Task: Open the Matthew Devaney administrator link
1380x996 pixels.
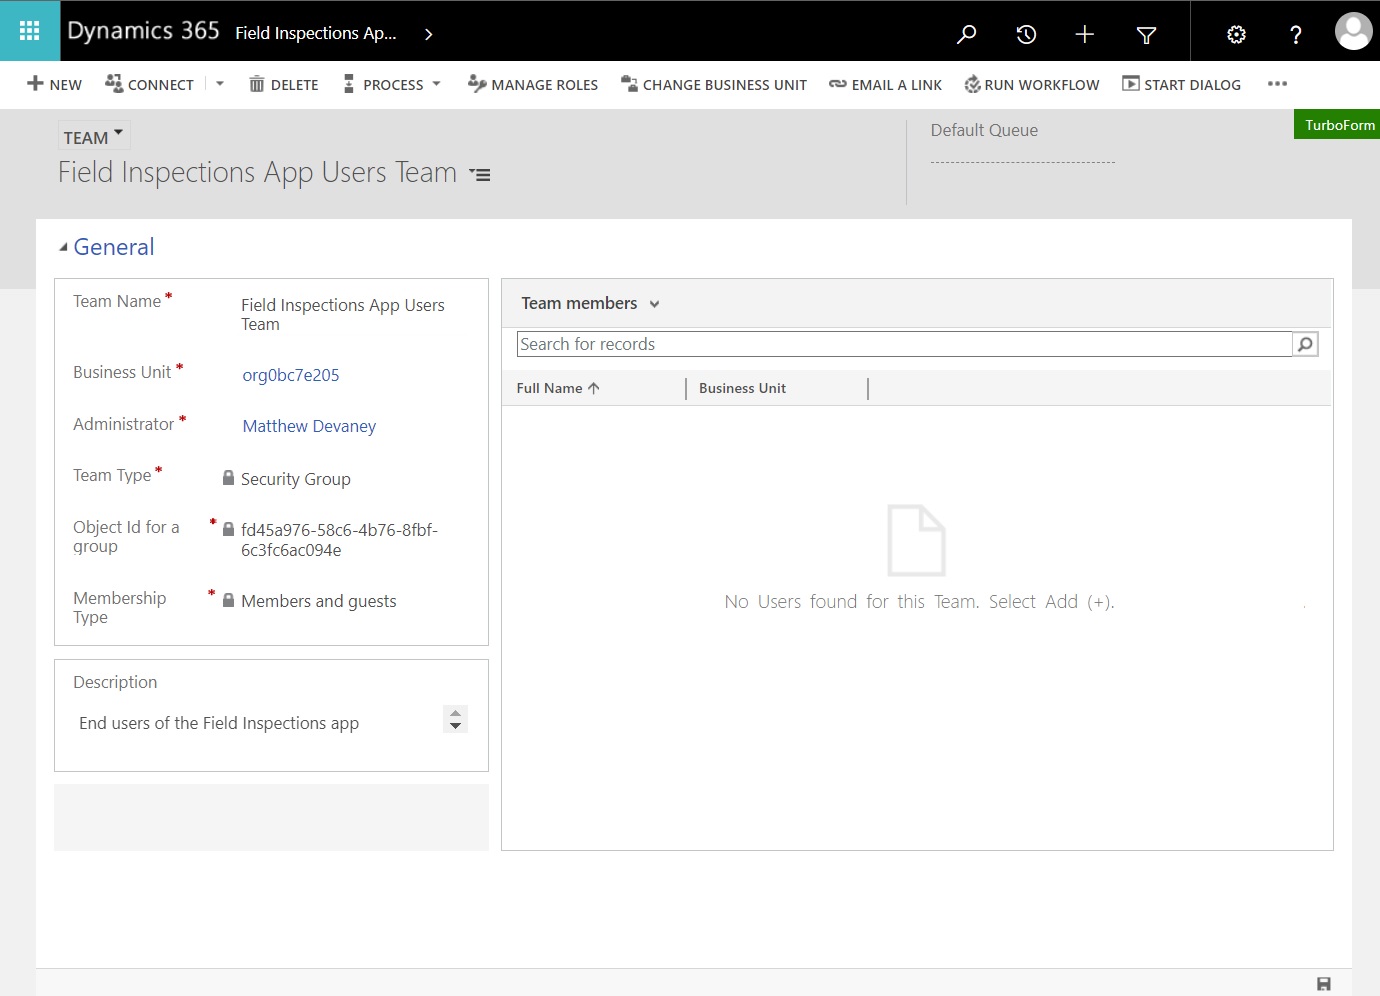Action: [x=309, y=425]
